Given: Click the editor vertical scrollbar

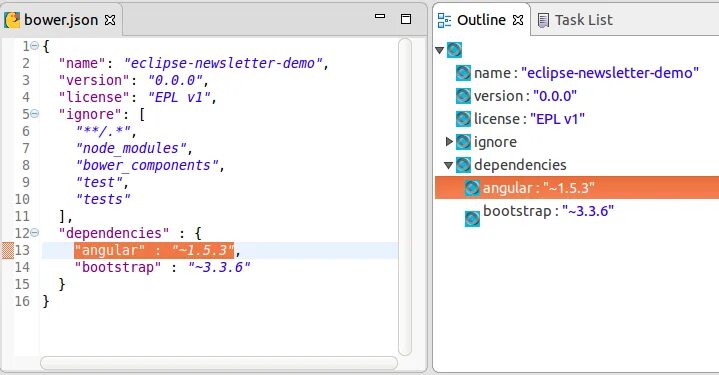Looking at the screenshot, I should (x=405, y=197).
